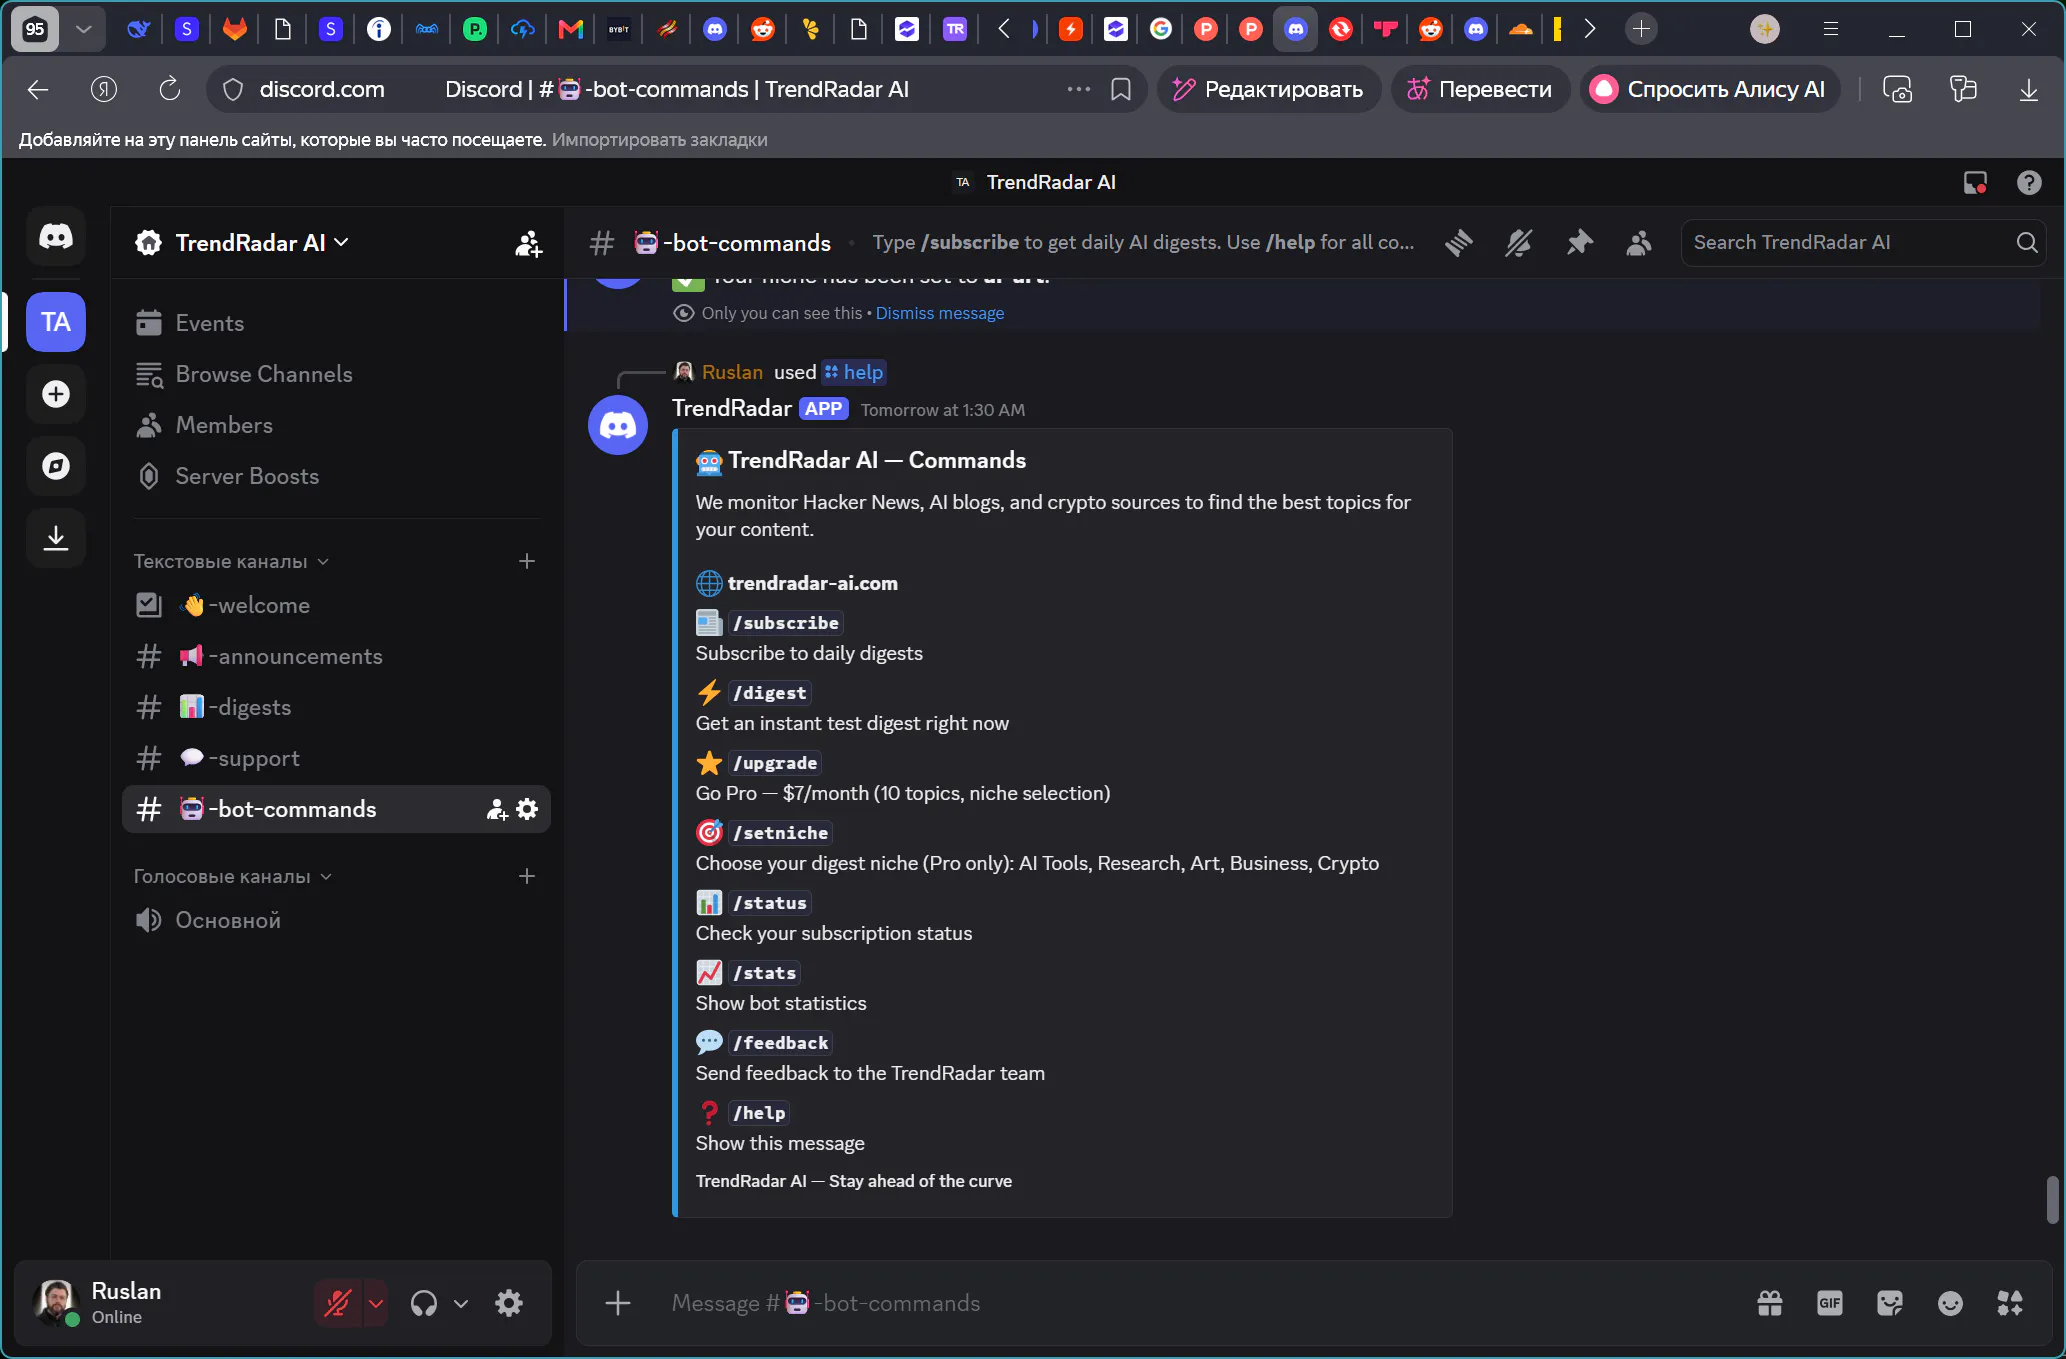Click Download Apps icon in server rail

tap(56, 538)
